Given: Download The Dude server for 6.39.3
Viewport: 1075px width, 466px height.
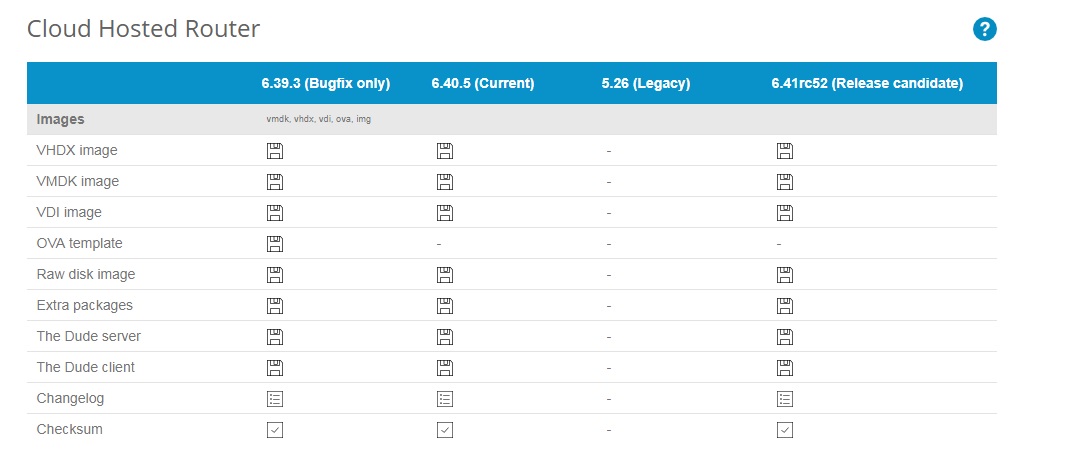Looking at the screenshot, I should click(274, 336).
